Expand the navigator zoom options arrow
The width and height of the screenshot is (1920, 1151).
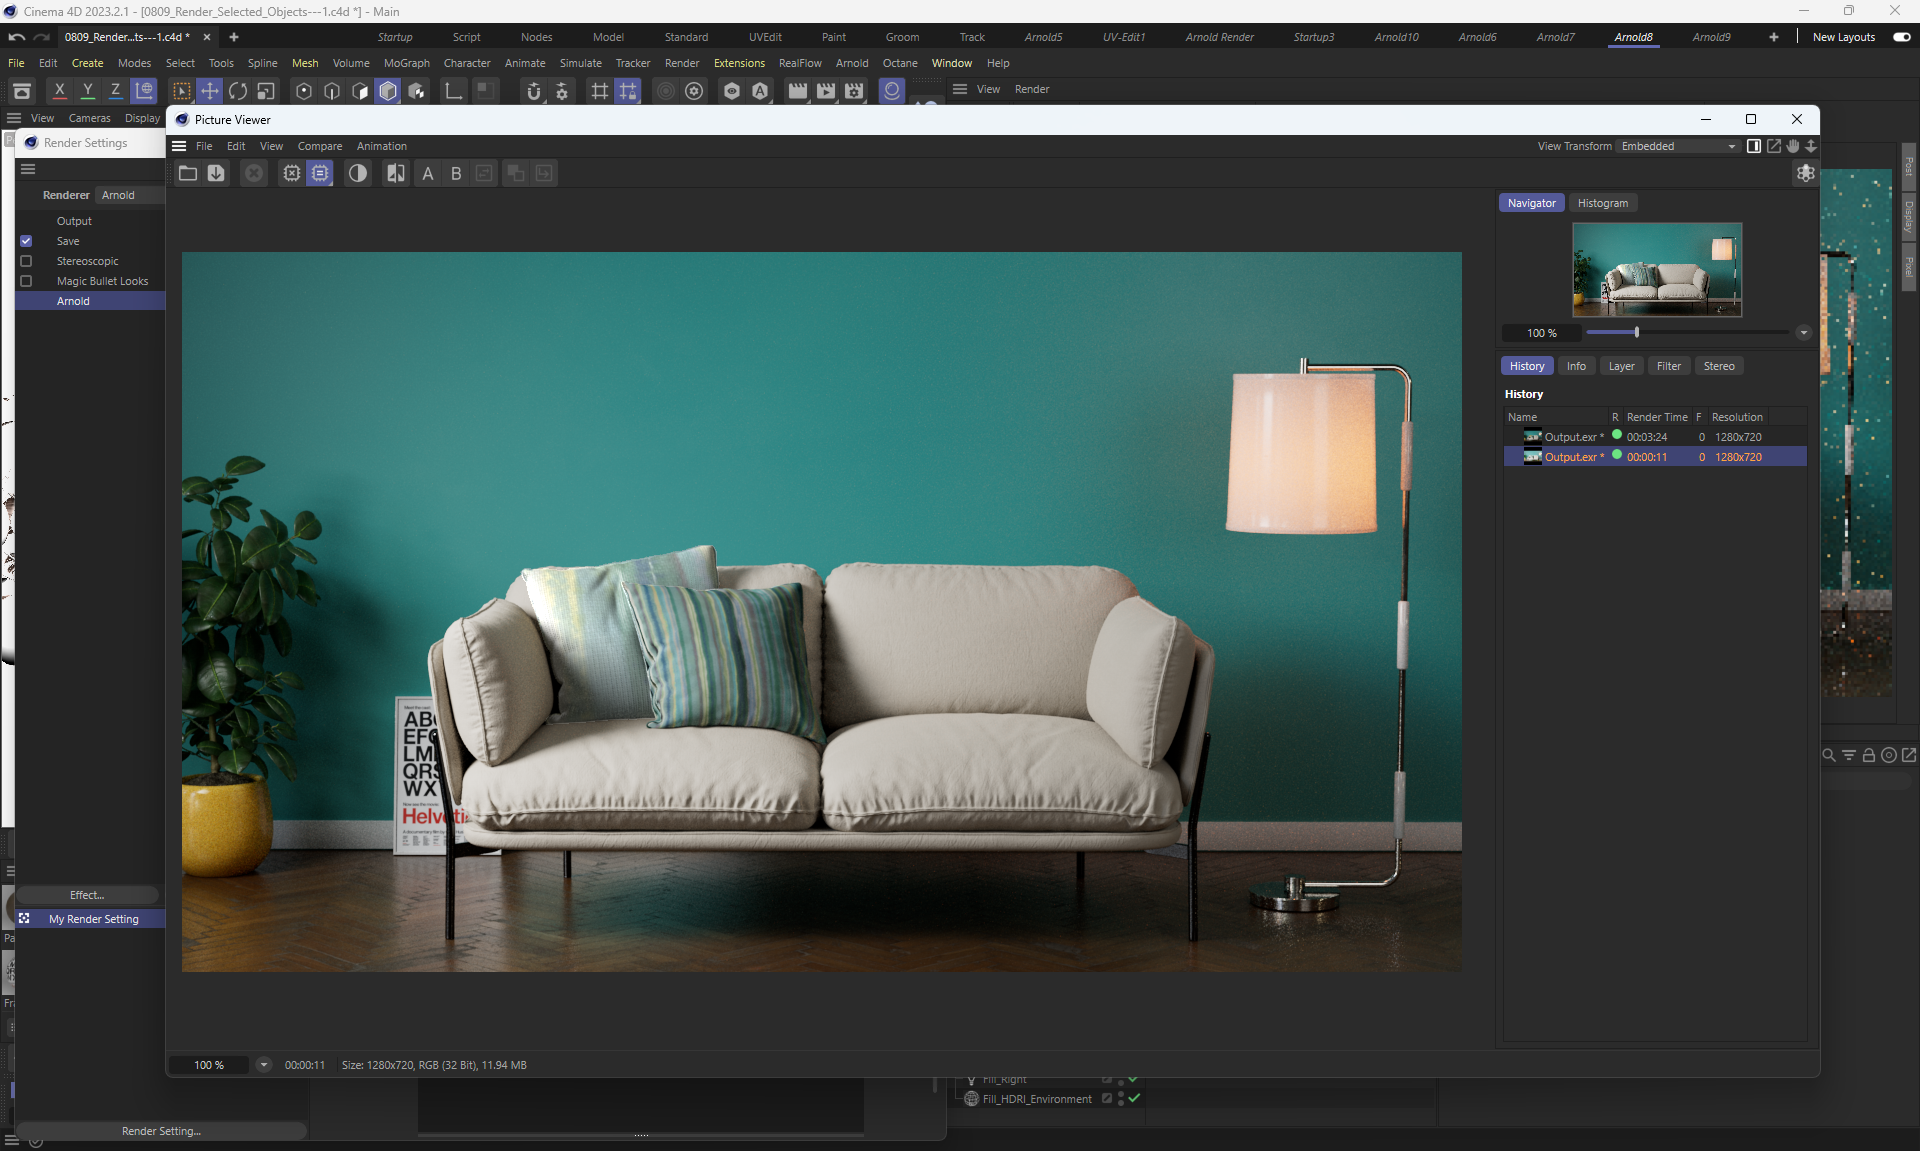tap(1803, 333)
